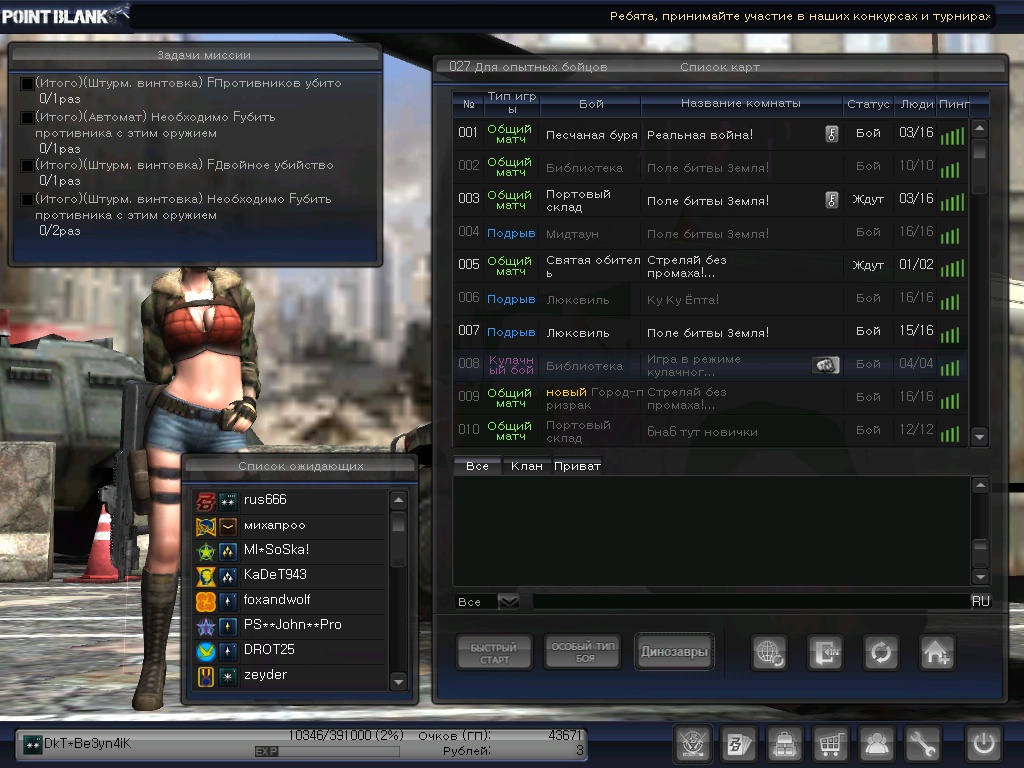Switch to the Клан chat tab
This screenshot has height=768, width=1024.
[x=526, y=466]
